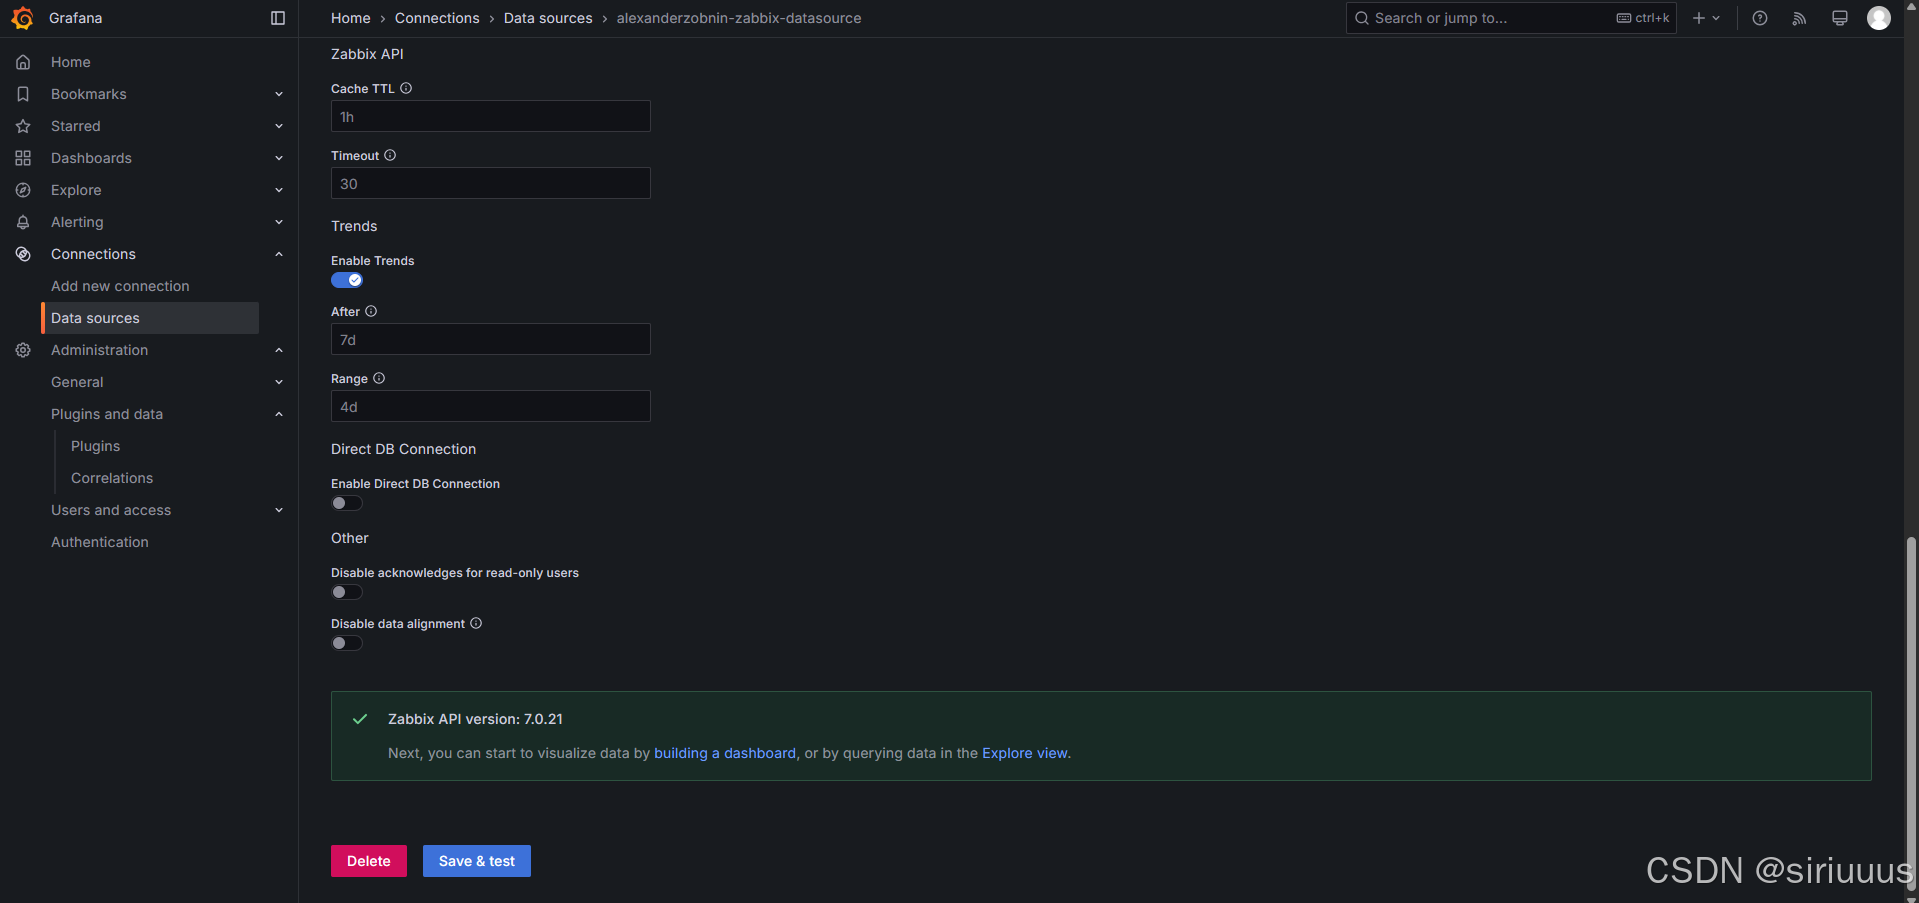Click the Home house icon in sidebar
The image size is (1919, 903).
(x=23, y=62)
